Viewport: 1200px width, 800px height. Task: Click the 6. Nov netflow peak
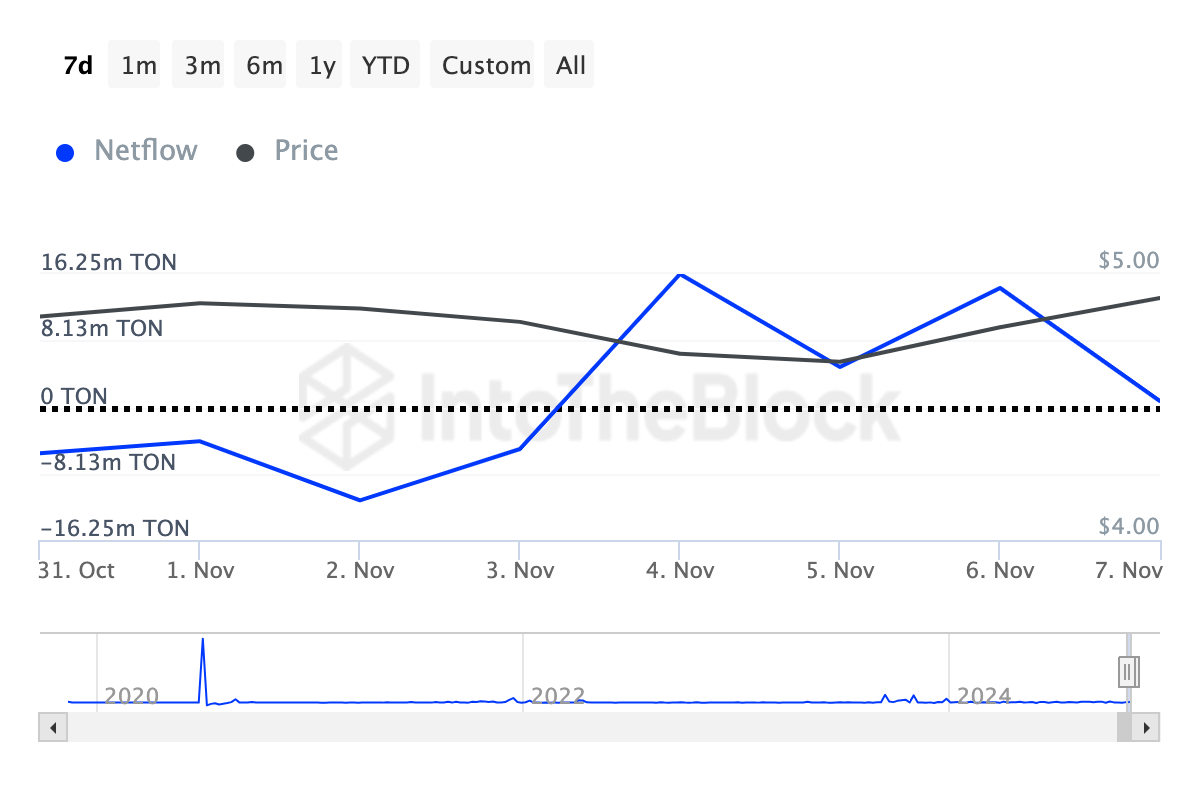coord(999,288)
